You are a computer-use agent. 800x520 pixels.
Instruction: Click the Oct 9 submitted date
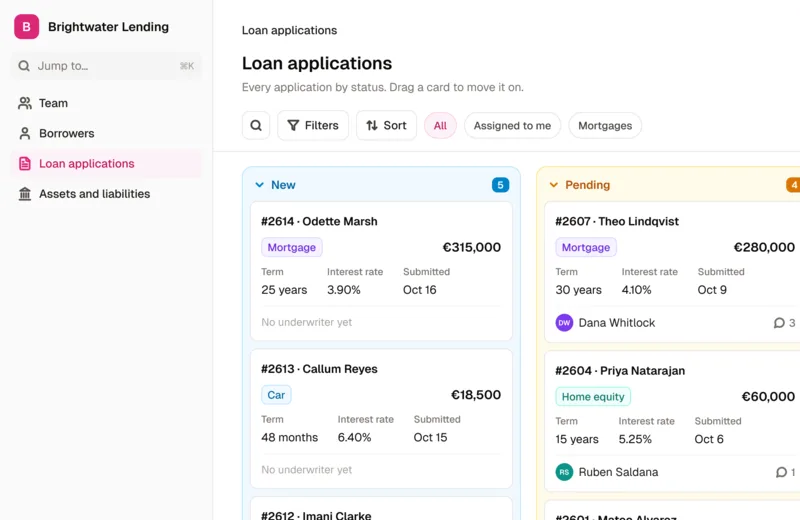(x=712, y=290)
